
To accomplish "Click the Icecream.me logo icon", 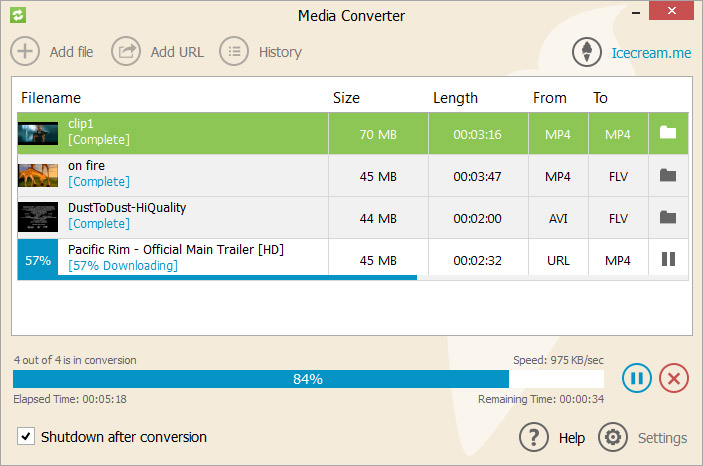I will pos(587,52).
